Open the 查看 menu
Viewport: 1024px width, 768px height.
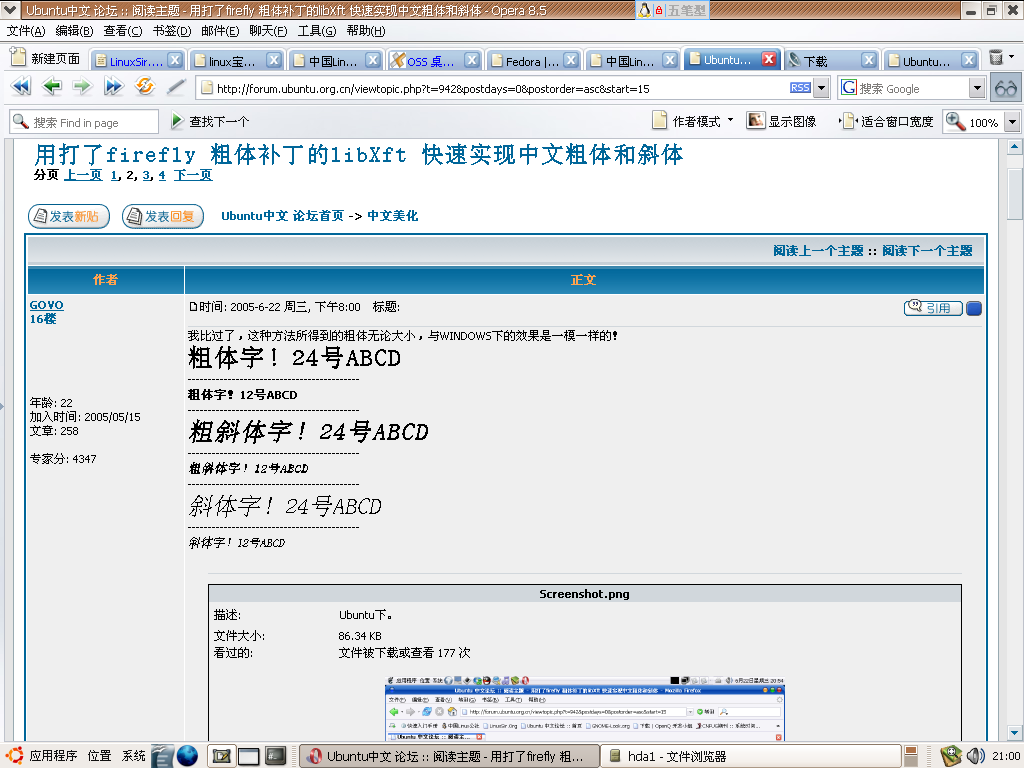(122, 31)
